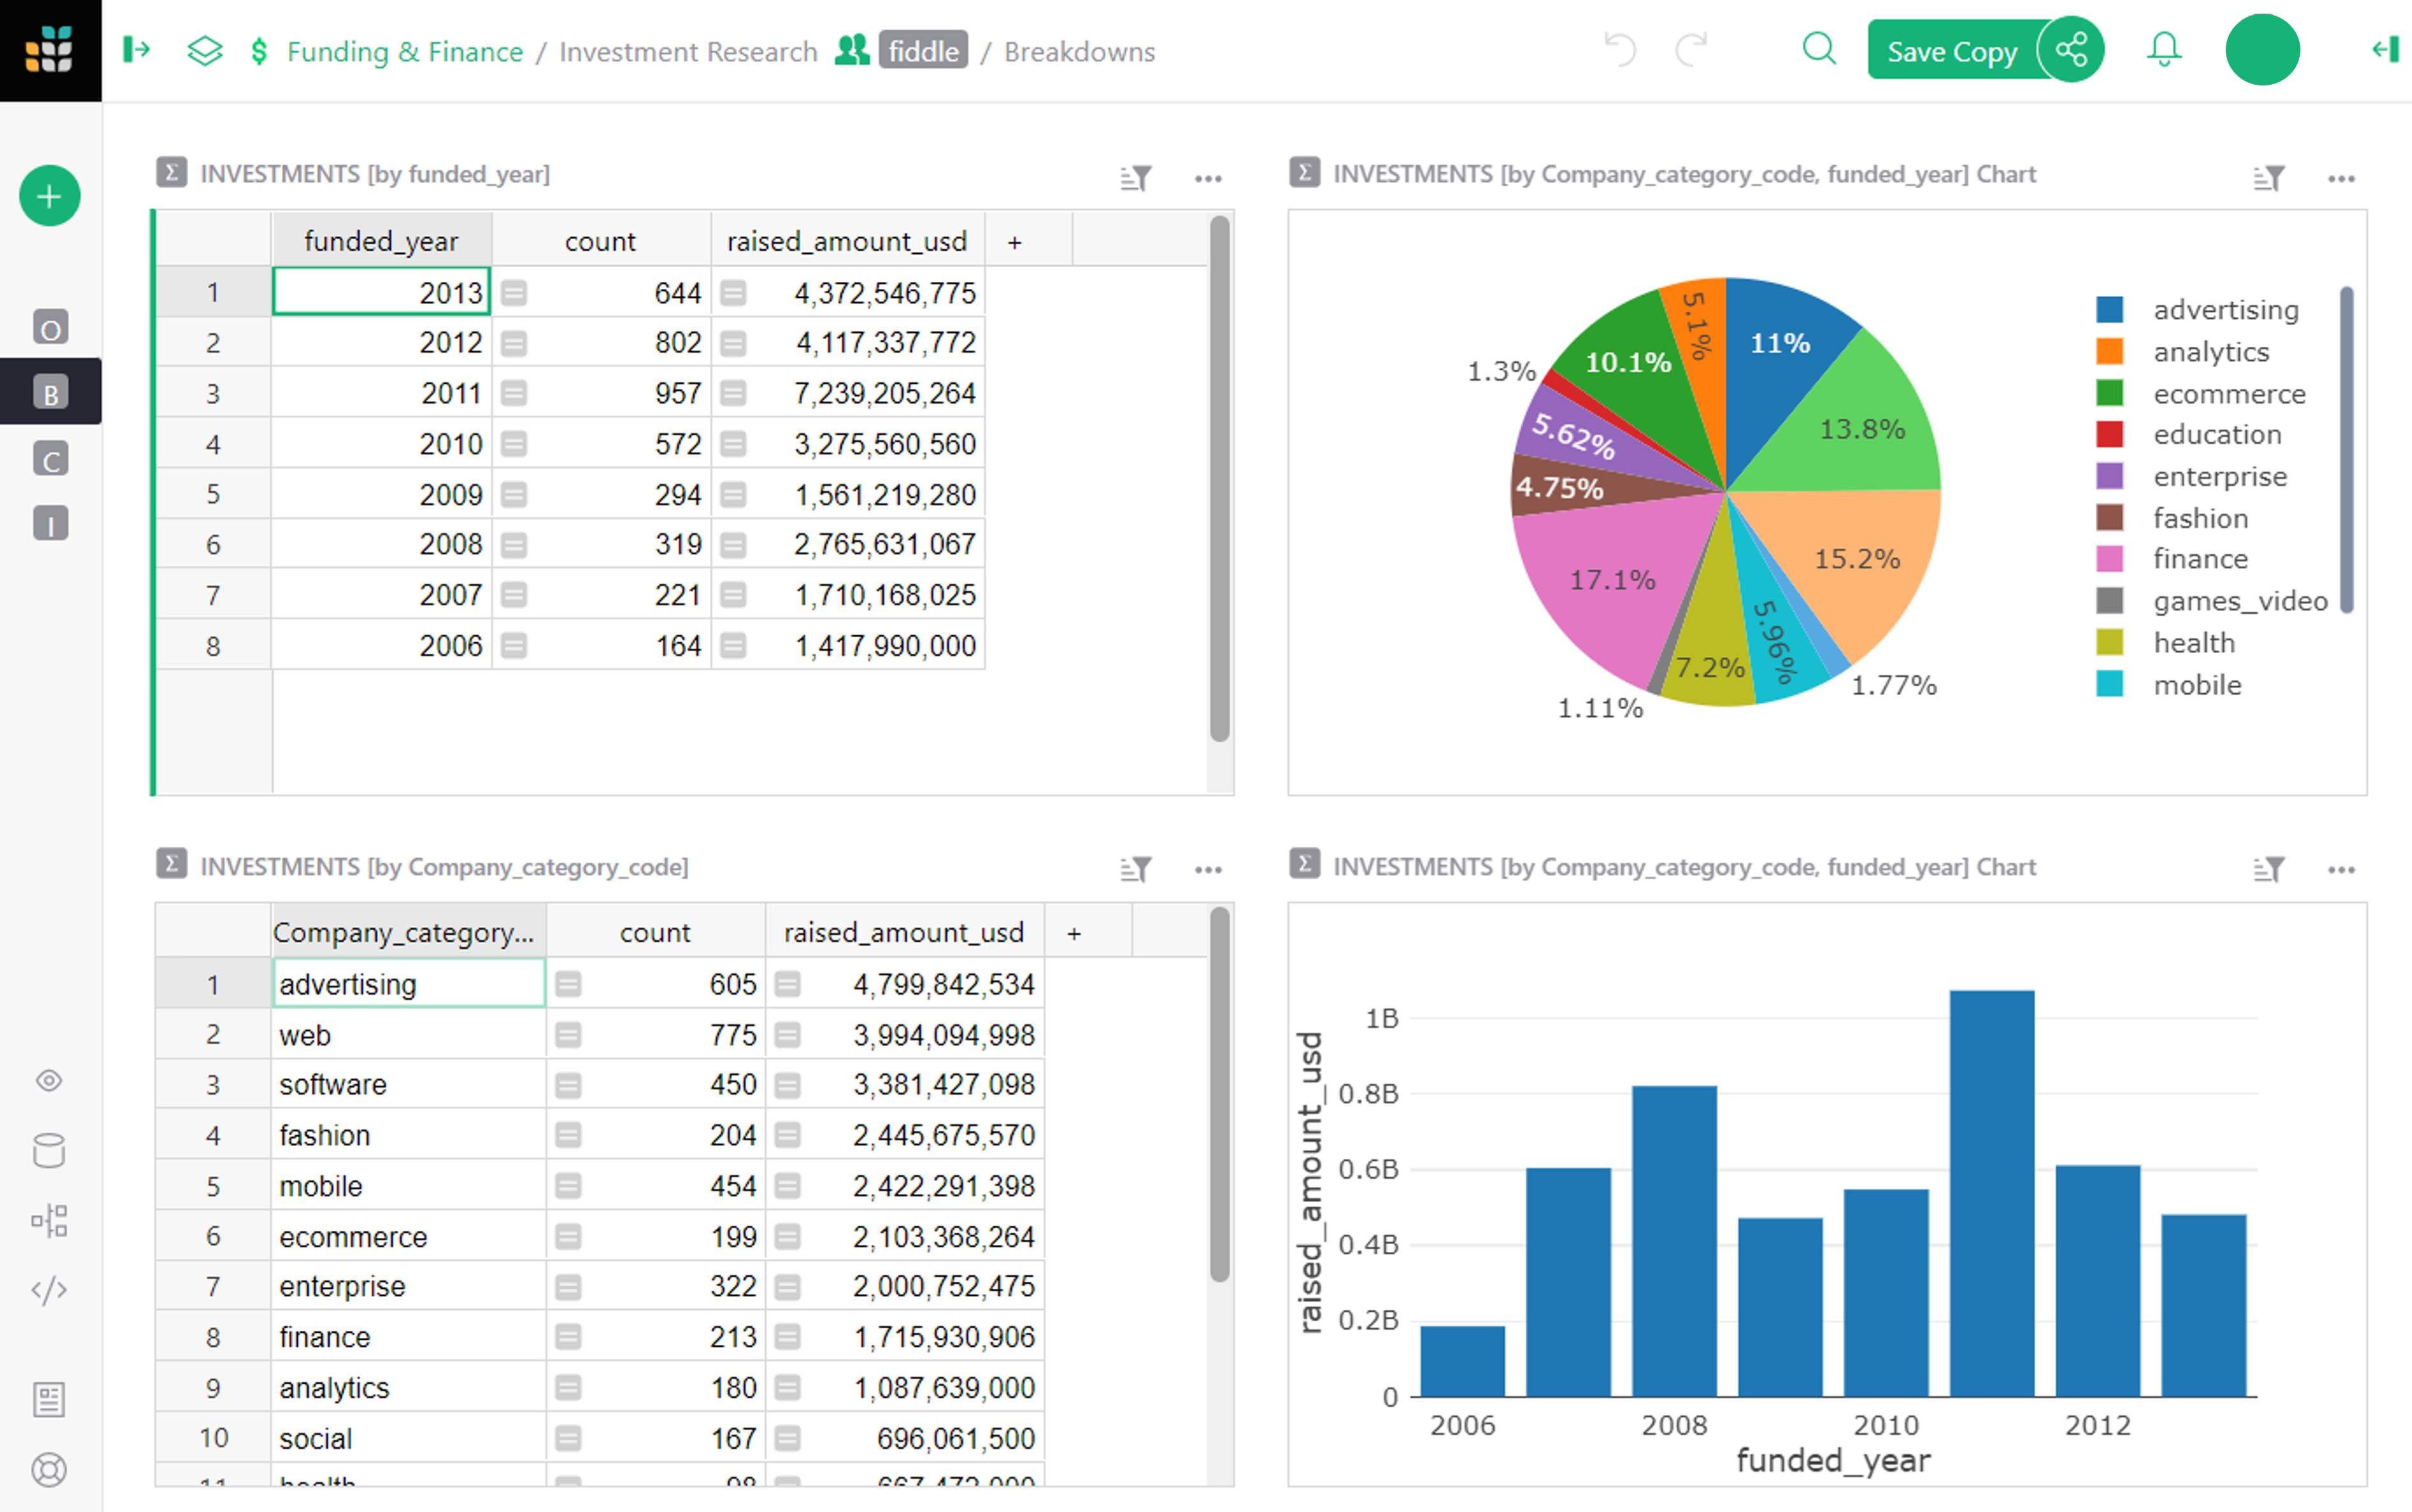Toggle the right creator panel arrow
Image resolution: width=2412 pixels, height=1512 pixels.
(2386, 49)
